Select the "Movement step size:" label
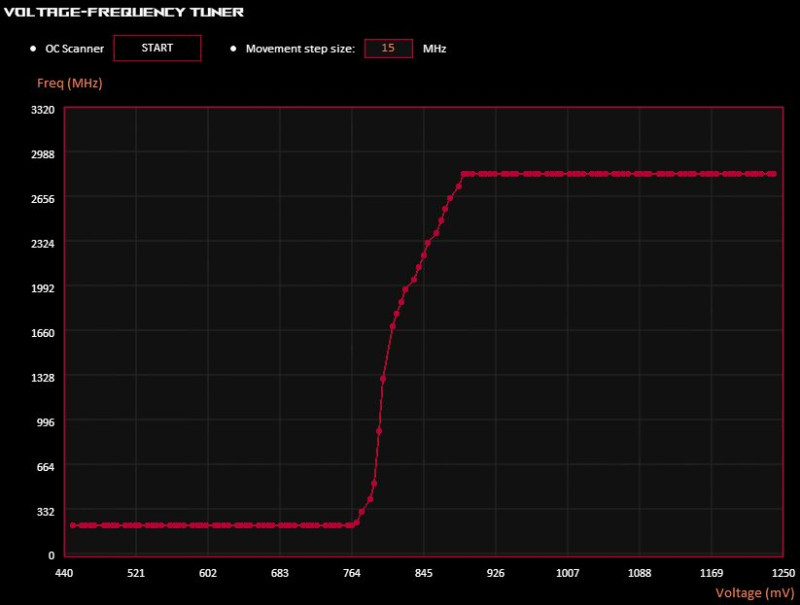 click(300, 48)
